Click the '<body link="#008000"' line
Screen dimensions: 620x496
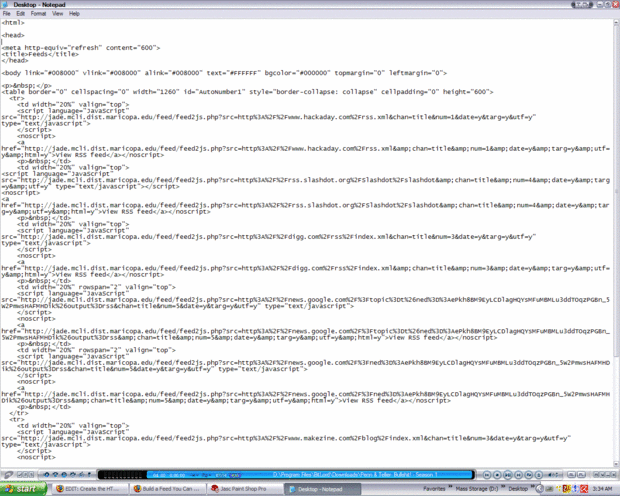(x=224, y=73)
